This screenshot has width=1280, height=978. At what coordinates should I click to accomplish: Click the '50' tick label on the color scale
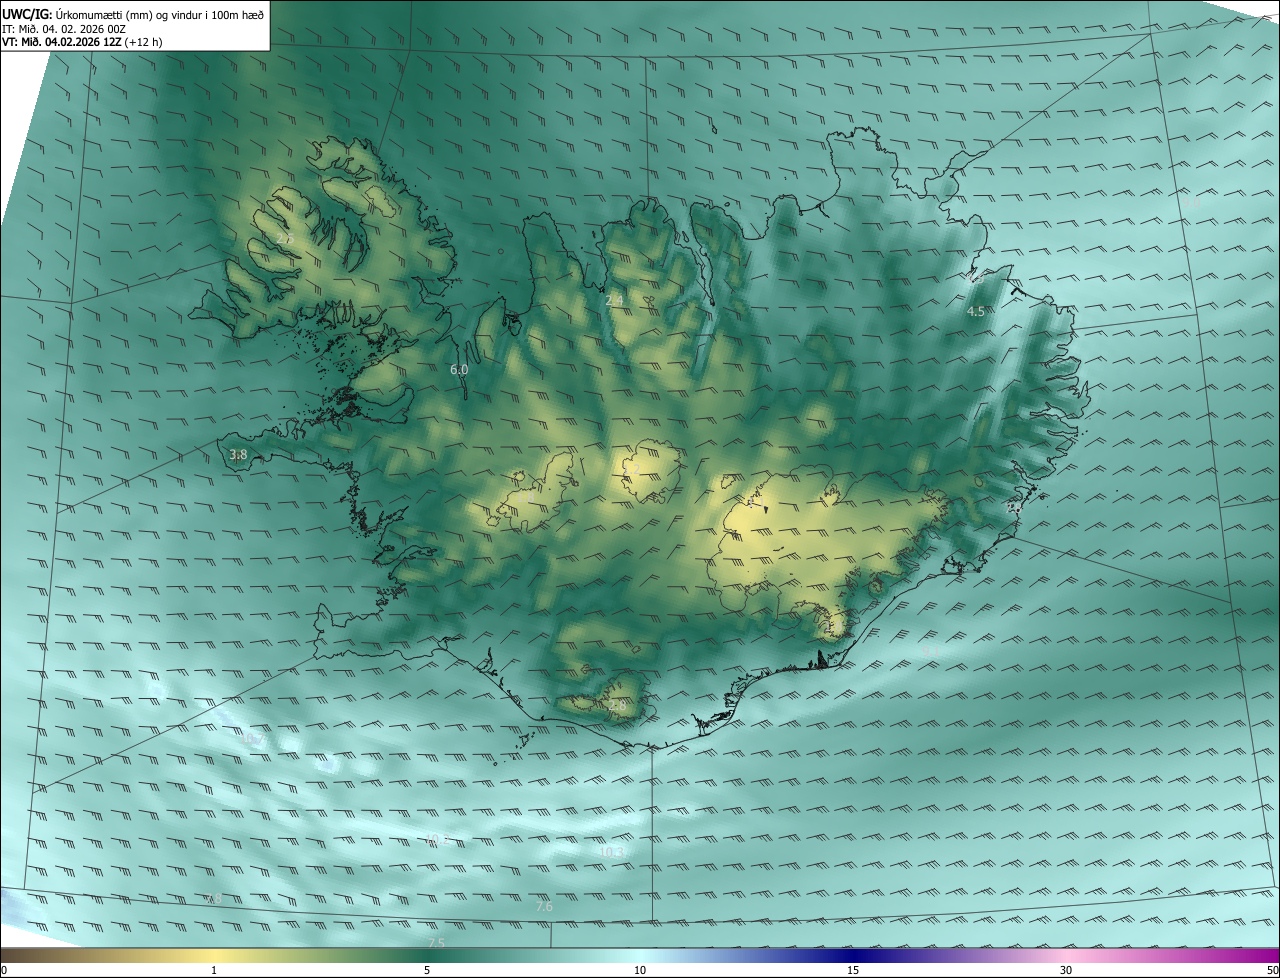(x=1271, y=970)
